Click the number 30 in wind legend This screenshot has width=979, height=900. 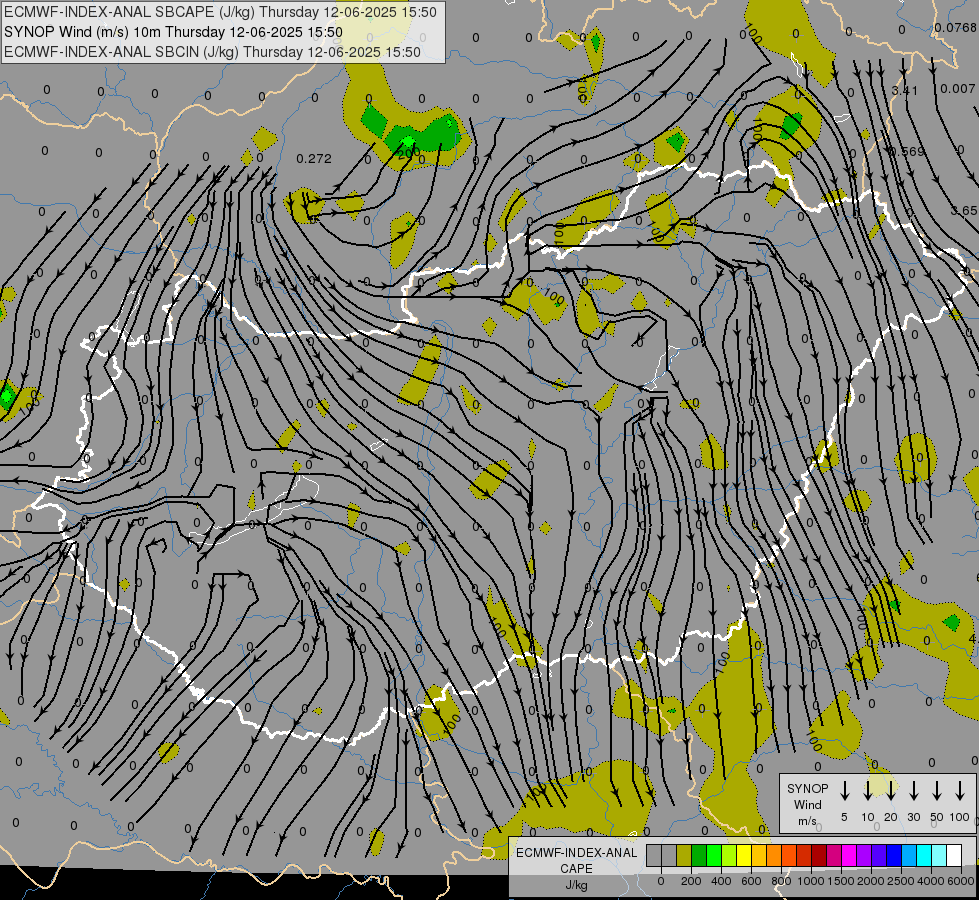(913, 817)
